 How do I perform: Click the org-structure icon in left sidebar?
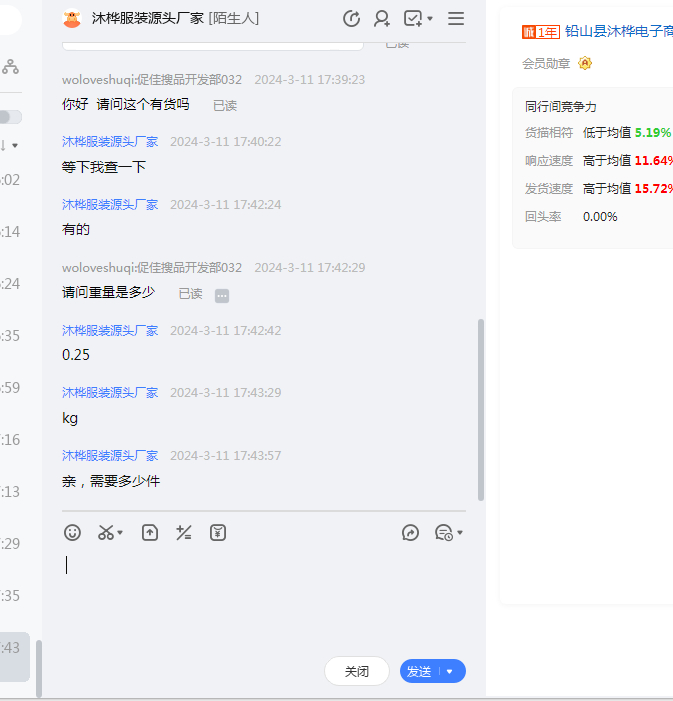pyautogui.click(x=10, y=67)
